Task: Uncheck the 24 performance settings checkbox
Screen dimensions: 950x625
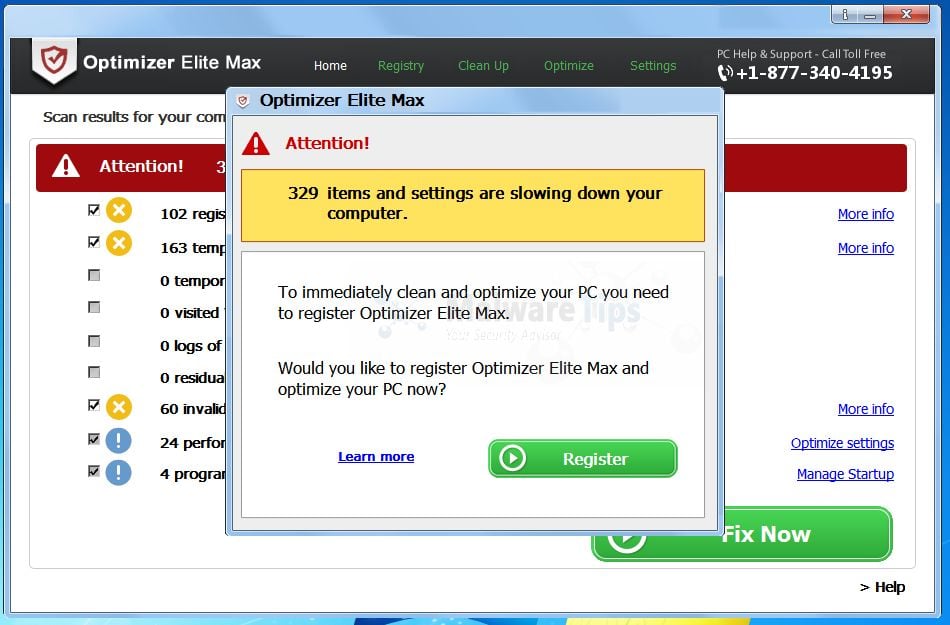Action: [x=93, y=438]
